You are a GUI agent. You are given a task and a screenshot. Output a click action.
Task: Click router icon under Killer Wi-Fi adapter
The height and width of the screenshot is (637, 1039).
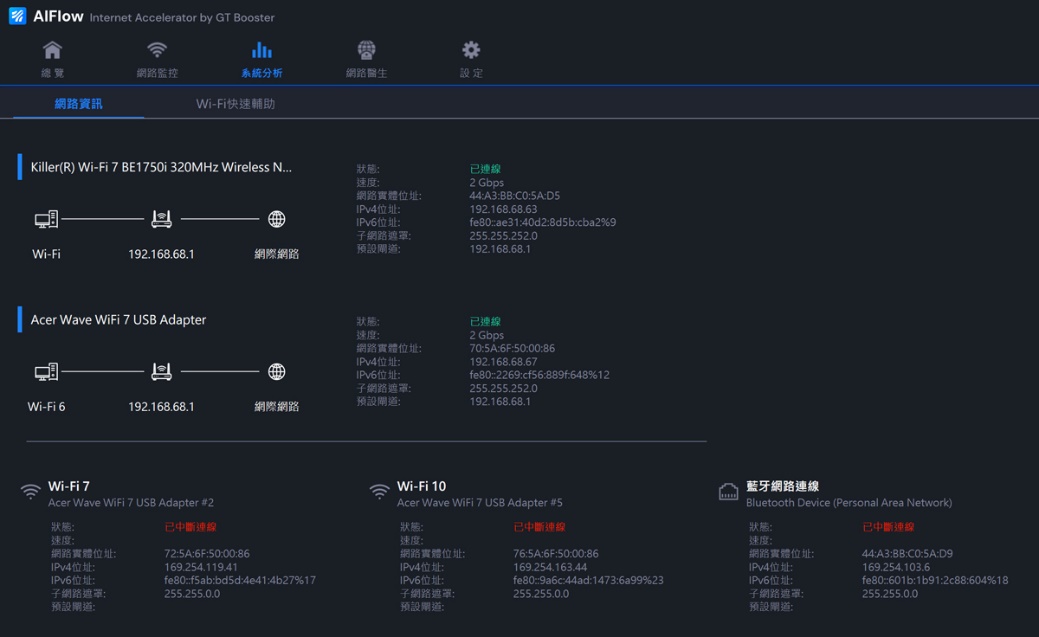[x=161, y=220]
